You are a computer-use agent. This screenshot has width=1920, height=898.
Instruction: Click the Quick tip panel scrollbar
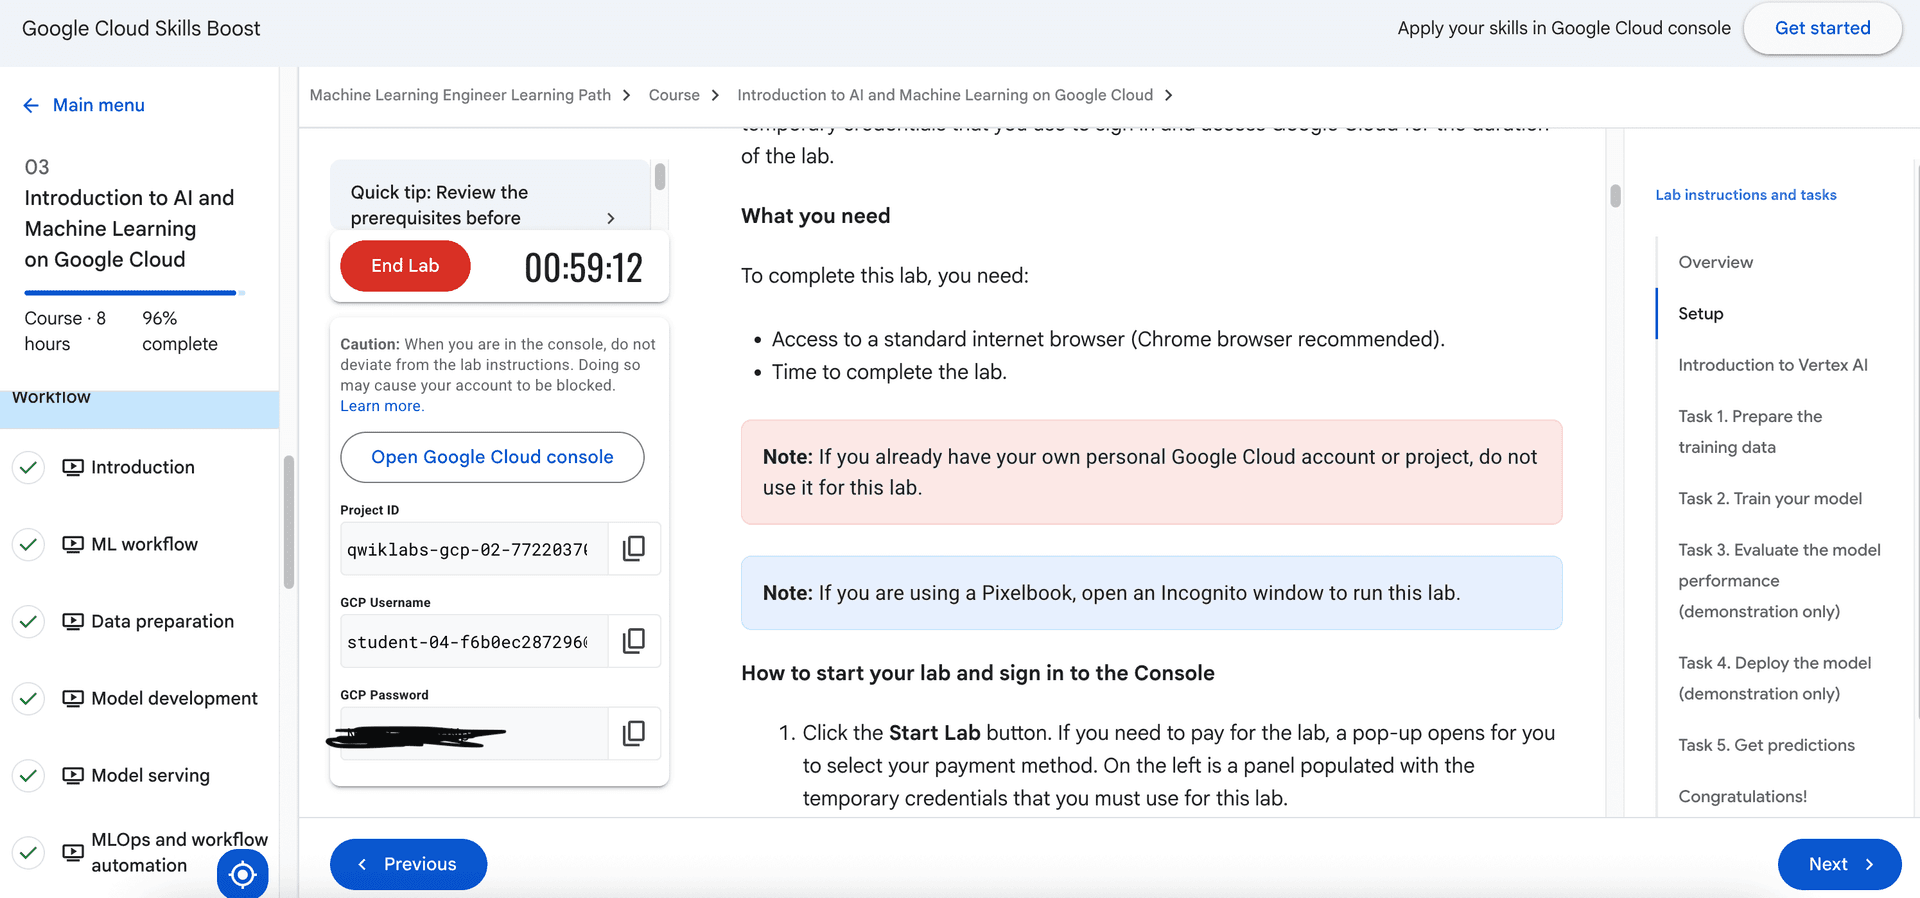click(660, 177)
